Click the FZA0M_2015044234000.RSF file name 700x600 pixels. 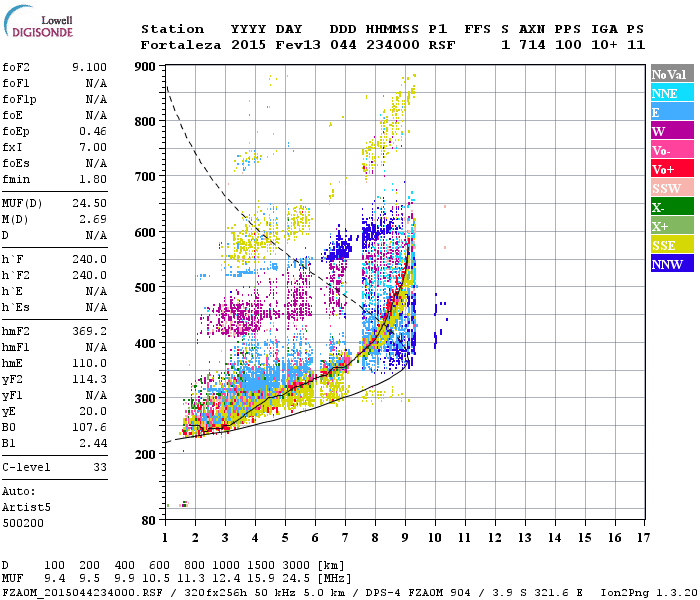tap(83, 593)
